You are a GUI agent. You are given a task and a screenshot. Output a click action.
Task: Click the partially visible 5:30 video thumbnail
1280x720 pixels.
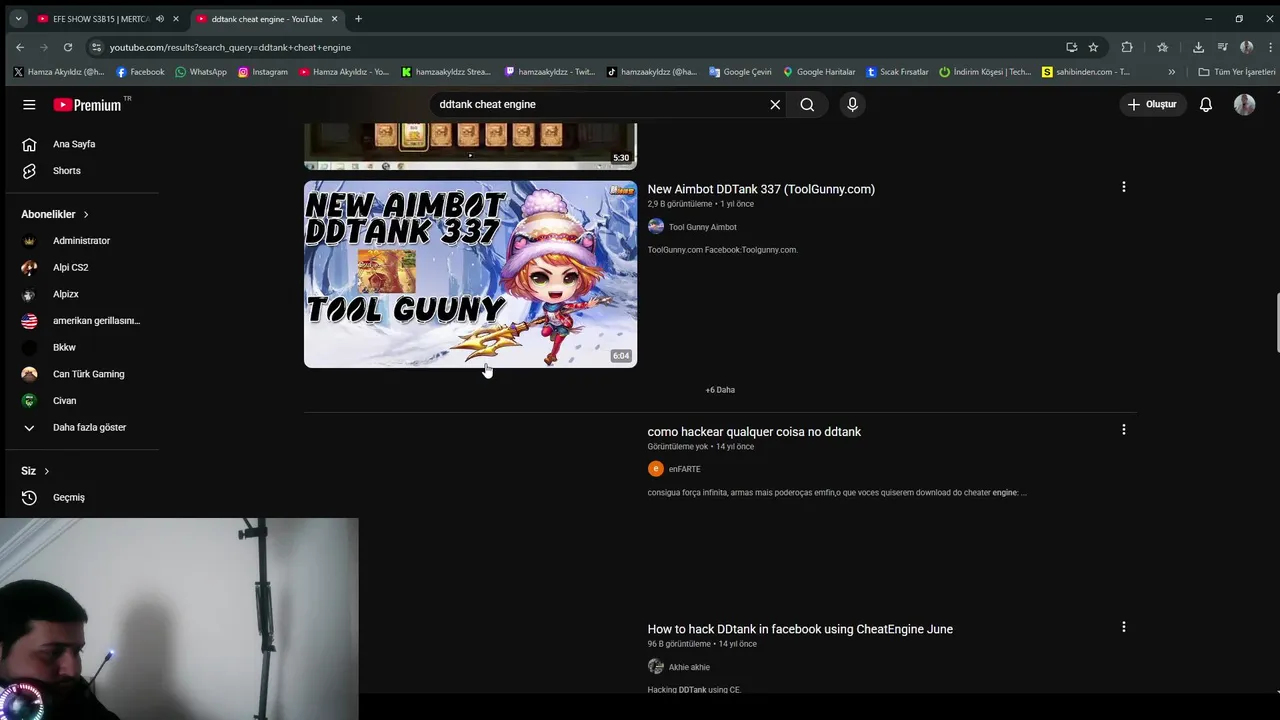click(470, 146)
